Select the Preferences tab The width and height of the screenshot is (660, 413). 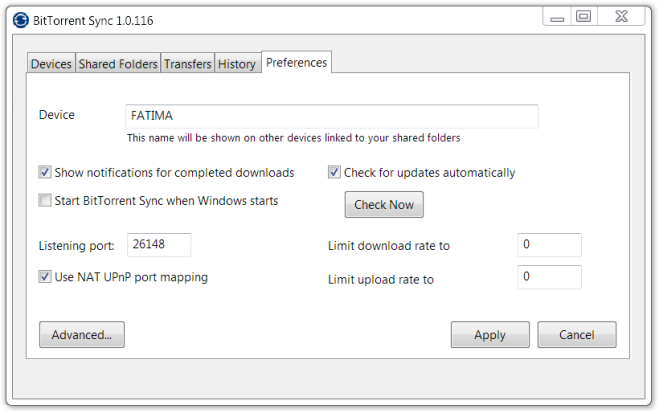tap(296, 62)
